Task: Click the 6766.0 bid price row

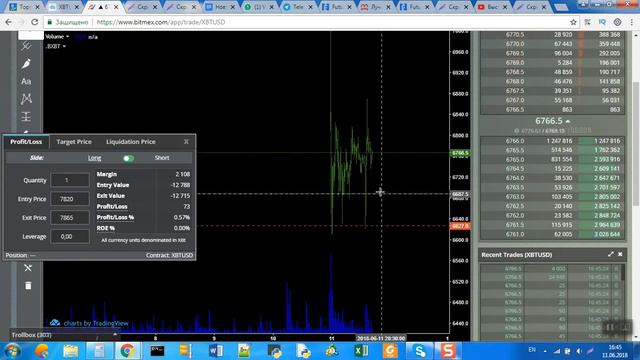Action: tap(552, 141)
